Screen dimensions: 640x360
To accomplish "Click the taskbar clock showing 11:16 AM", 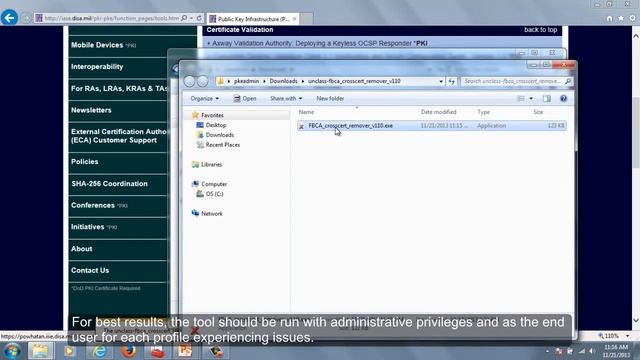I will 616,351.
